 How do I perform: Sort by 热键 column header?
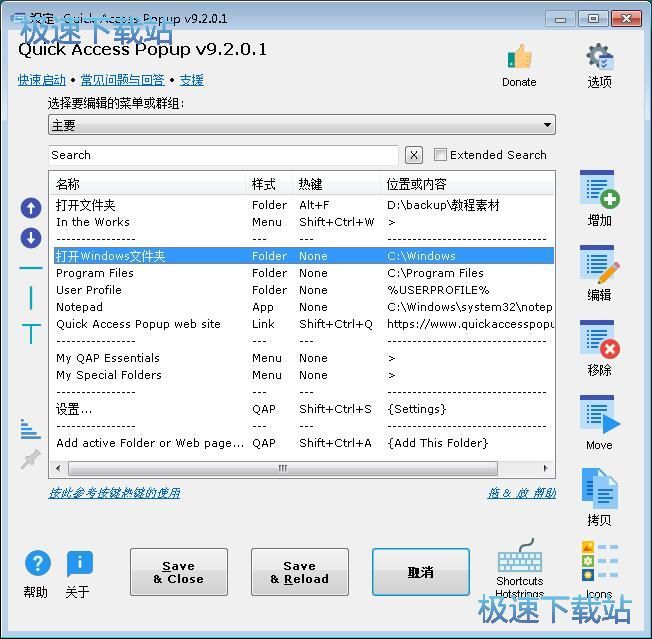337,184
